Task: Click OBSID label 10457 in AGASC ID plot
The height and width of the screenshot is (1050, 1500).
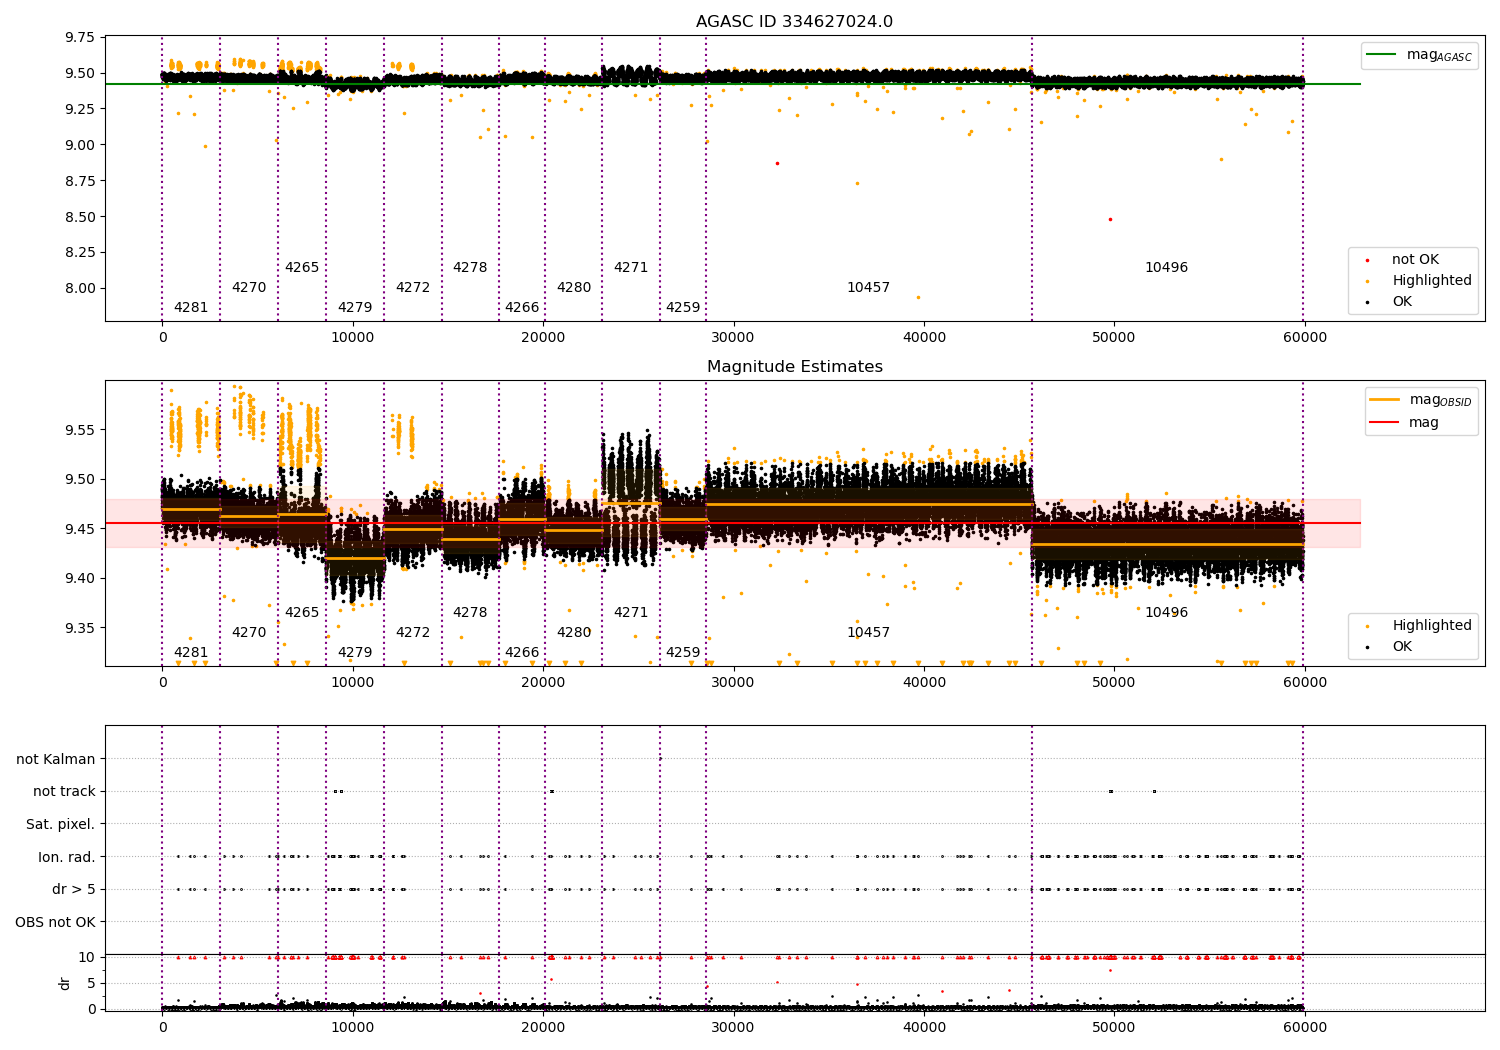Action: click(868, 288)
